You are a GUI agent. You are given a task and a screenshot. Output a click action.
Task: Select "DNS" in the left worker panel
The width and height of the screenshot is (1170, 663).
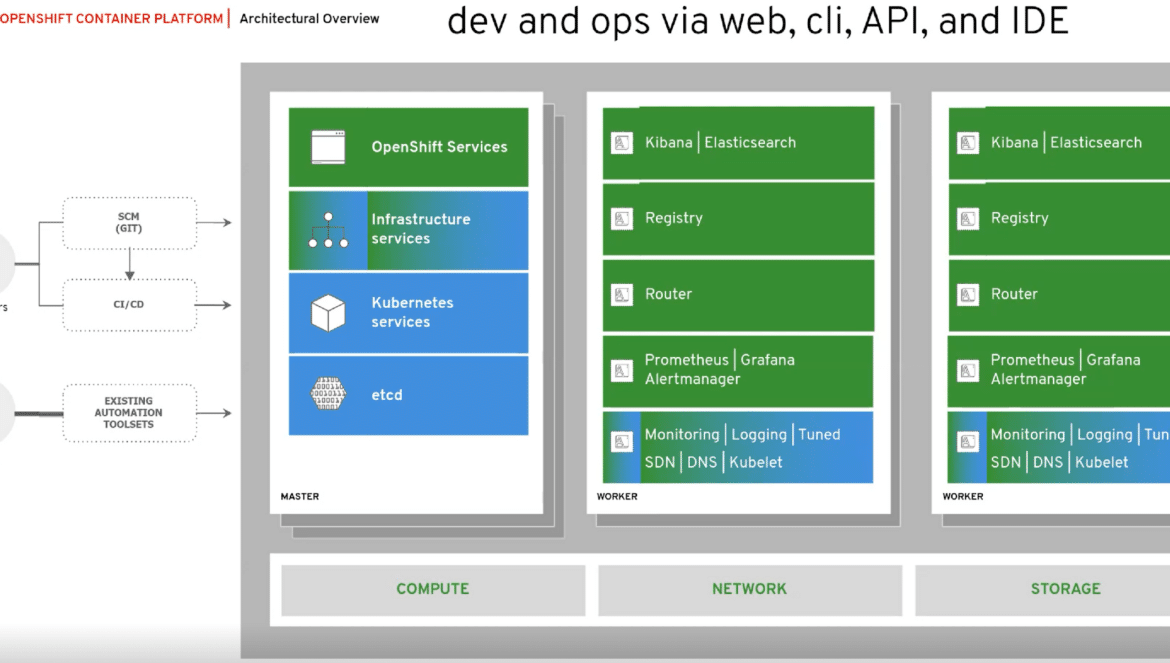(701, 462)
